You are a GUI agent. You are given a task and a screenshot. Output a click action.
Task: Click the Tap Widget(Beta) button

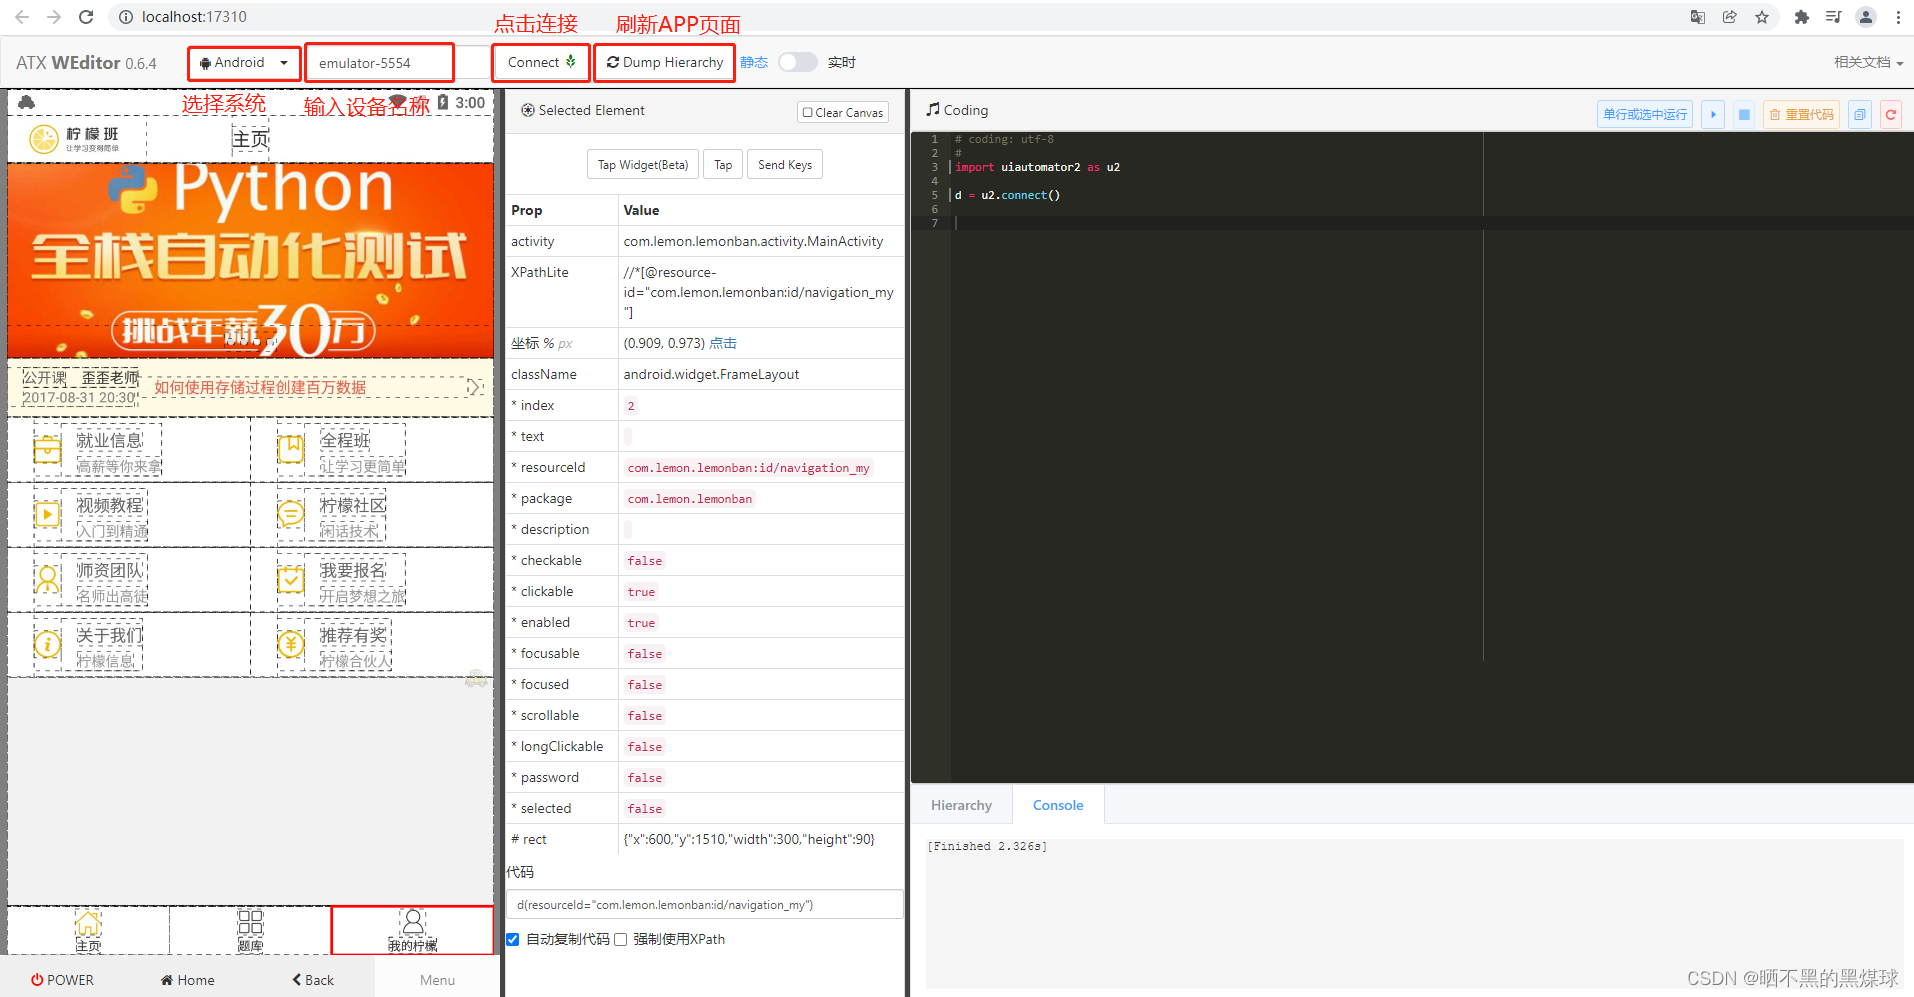point(642,165)
